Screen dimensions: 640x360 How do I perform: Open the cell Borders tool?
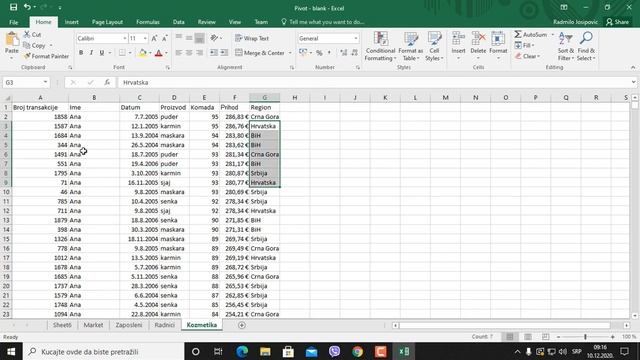(122, 53)
